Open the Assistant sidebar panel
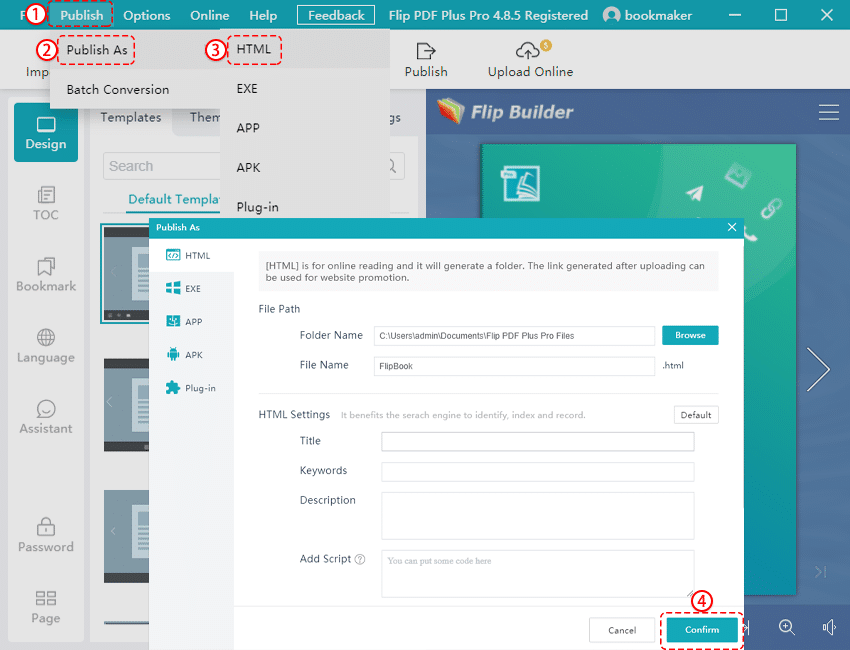Image resolution: width=850 pixels, height=650 pixels. click(46, 417)
